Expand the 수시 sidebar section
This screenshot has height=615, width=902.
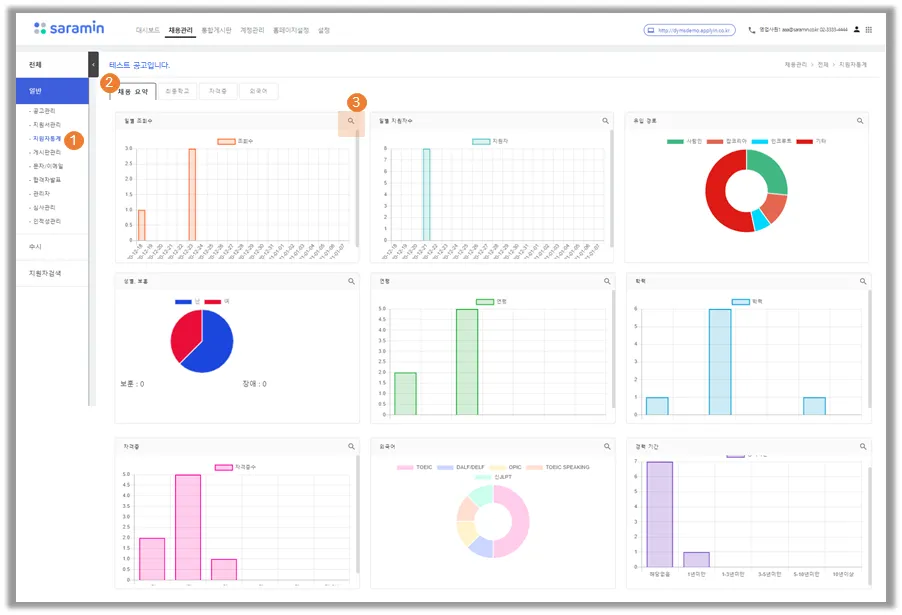52,246
